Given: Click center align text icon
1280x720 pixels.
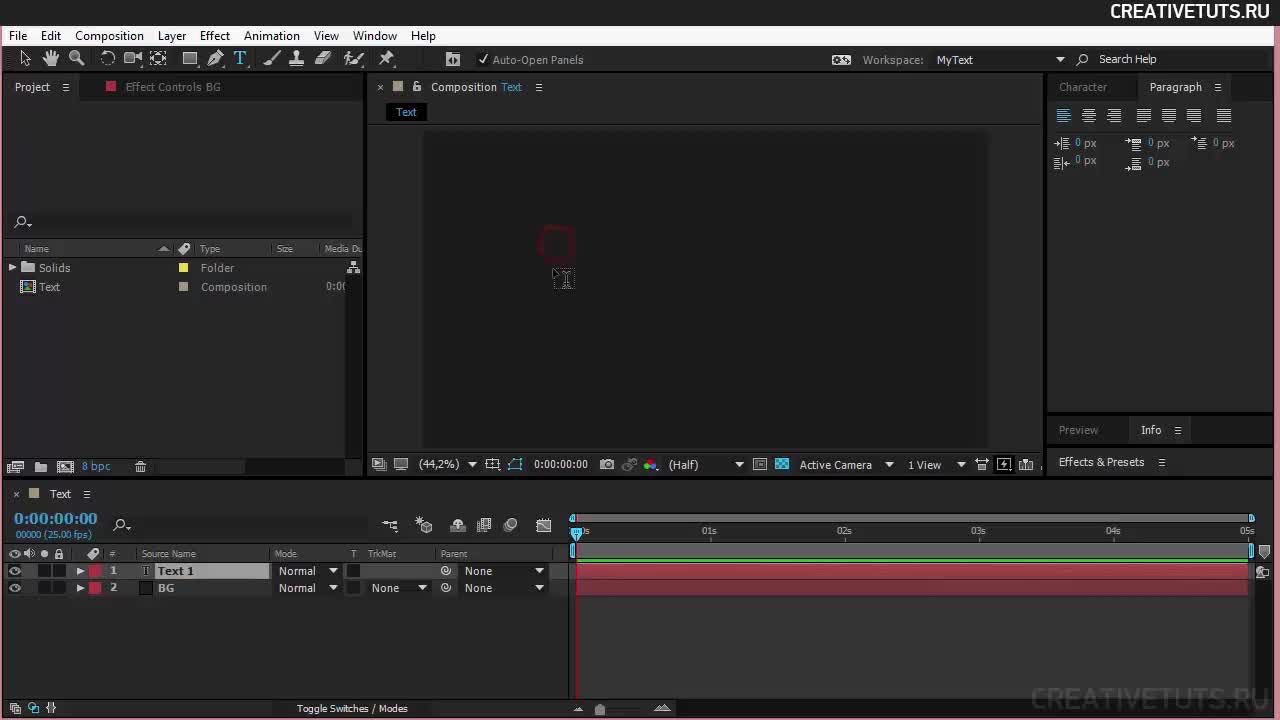Looking at the screenshot, I should 1089,116.
